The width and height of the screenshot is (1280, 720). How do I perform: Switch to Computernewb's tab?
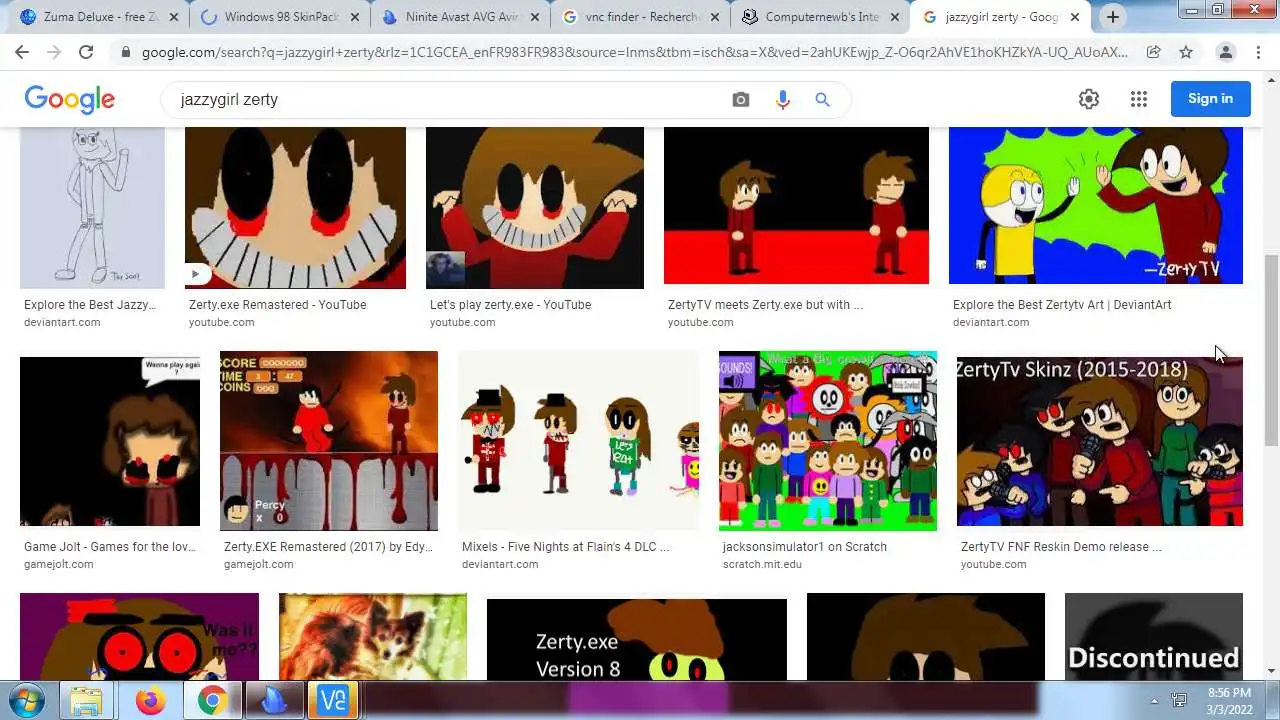pos(821,17)
